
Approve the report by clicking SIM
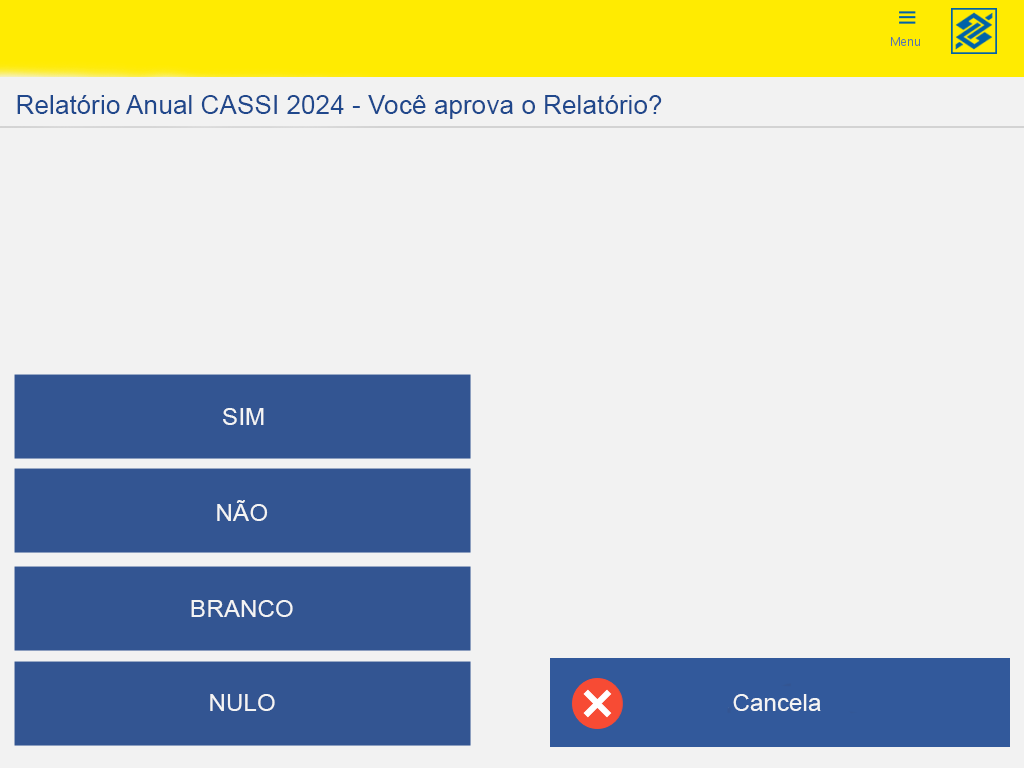242,417
